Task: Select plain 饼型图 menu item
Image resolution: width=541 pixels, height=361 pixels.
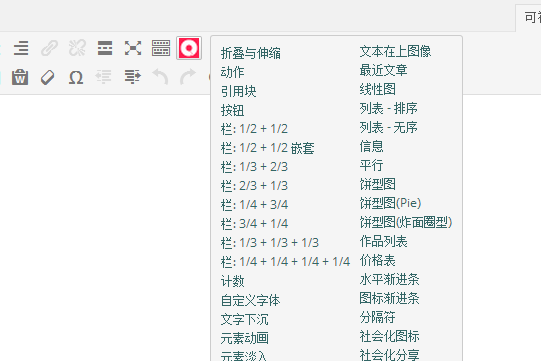Action: [x=377, y=184]
